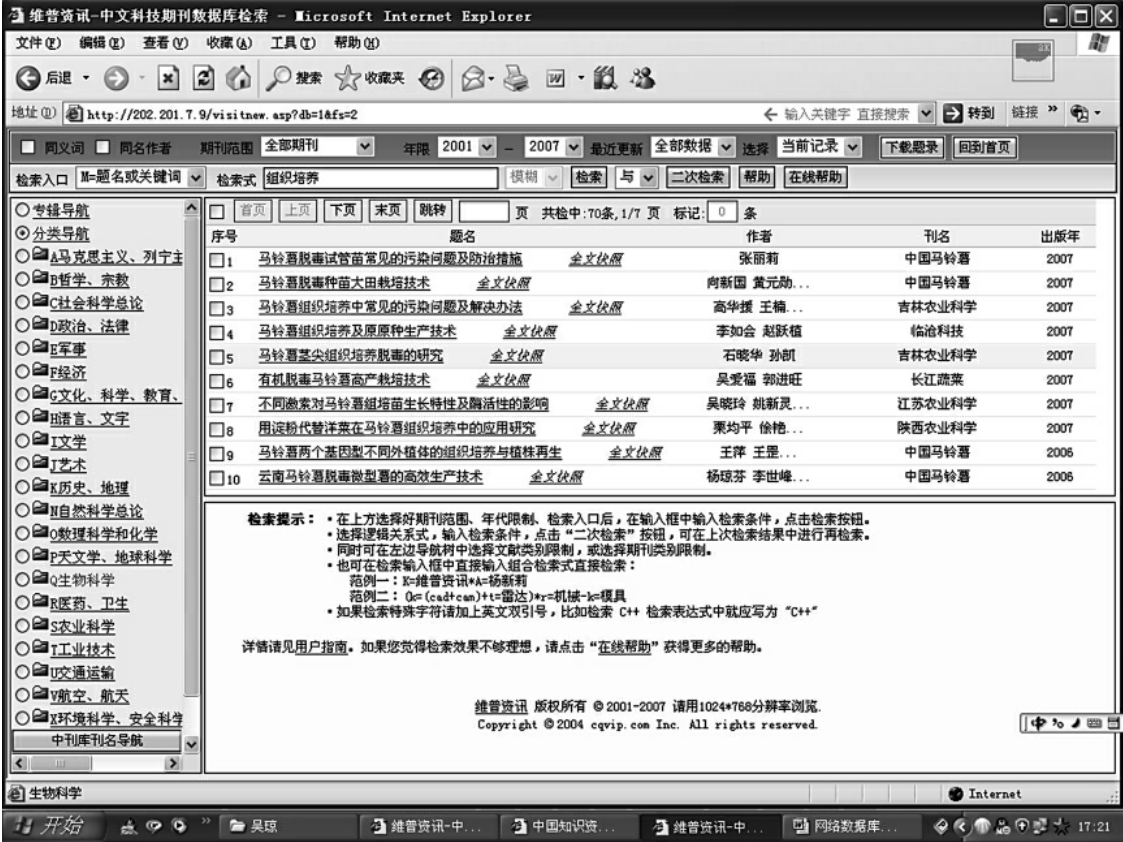Open the address bar history dropdown

[x=925, y=113]
